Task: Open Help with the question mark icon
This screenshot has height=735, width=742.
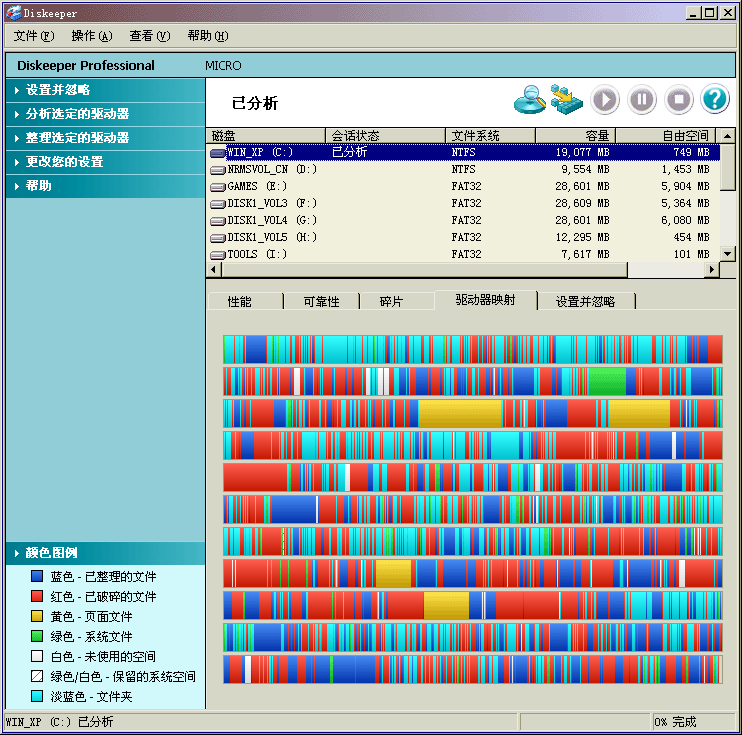Action: tap(715, 99)
